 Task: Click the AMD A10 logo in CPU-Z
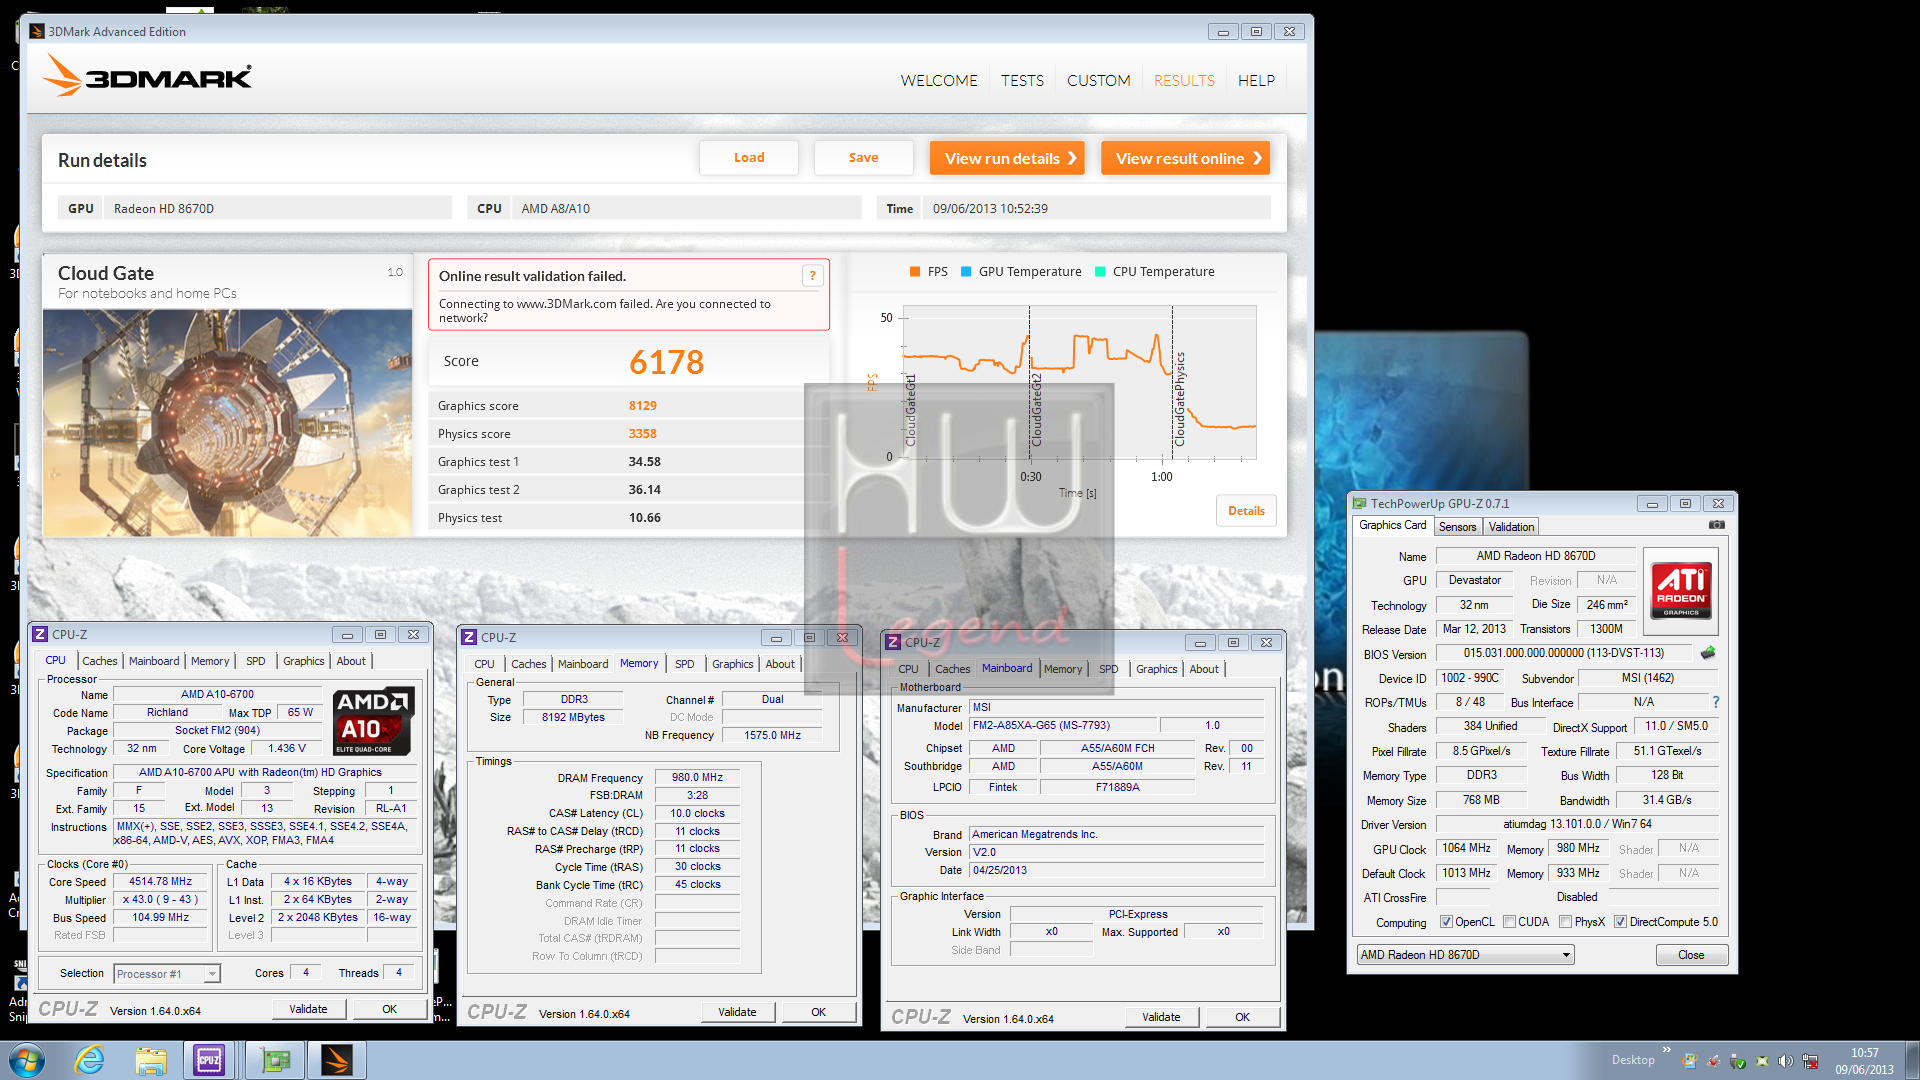[x=373, y=721]
